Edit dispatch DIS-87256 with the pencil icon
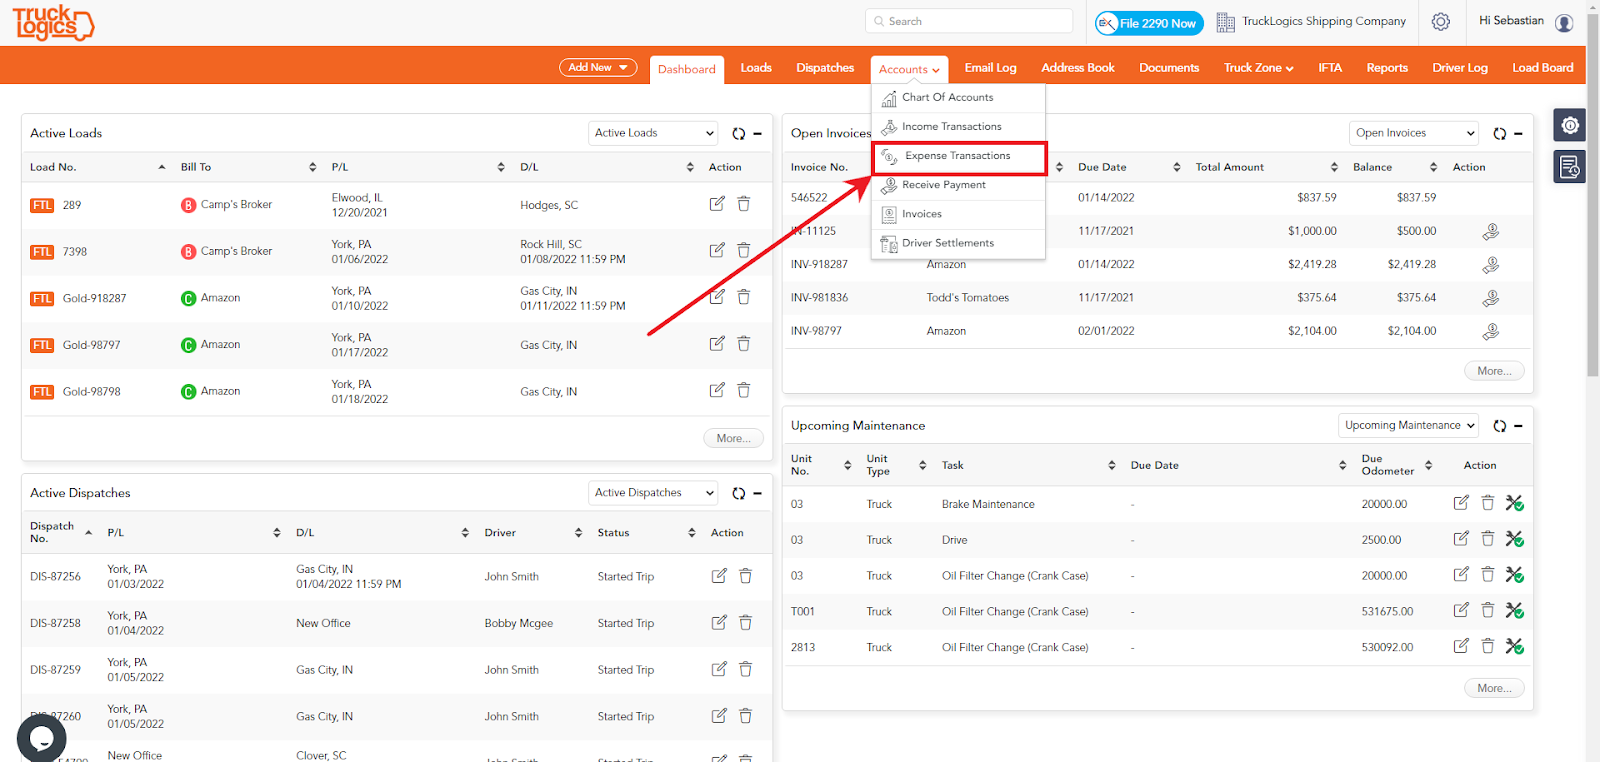 (x=719, y=576)
